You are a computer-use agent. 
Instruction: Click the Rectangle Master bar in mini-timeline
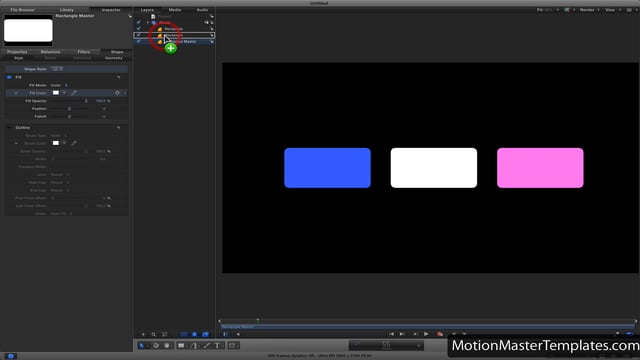click(428, 327)
